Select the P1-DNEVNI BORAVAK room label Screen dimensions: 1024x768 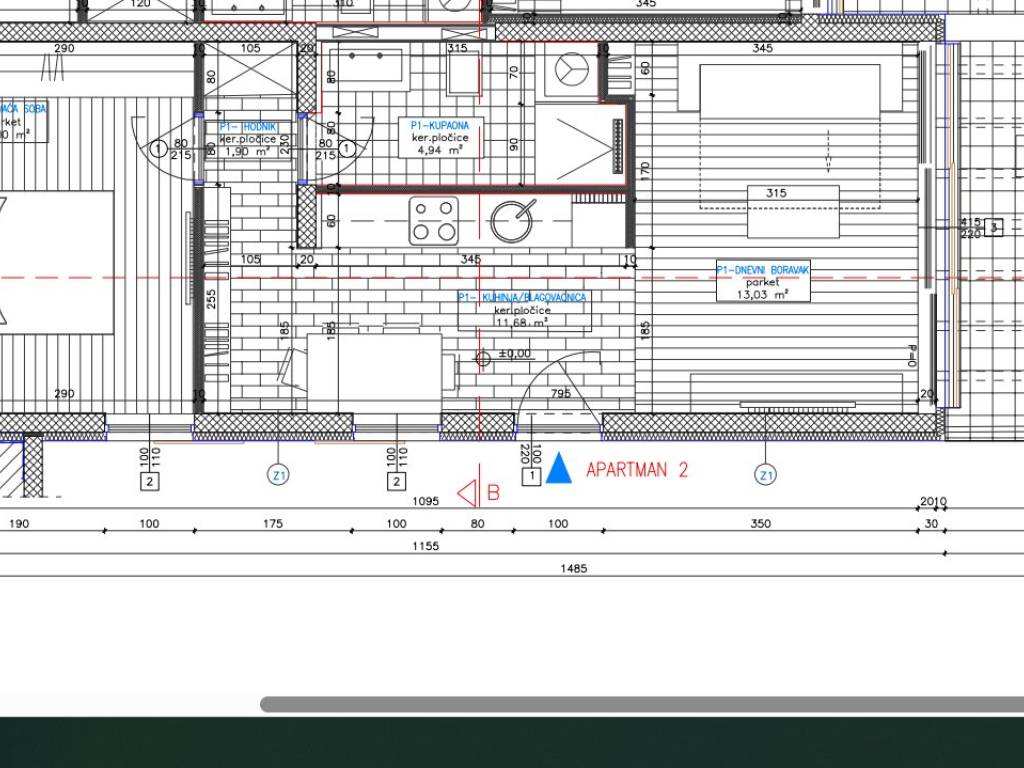763,269
